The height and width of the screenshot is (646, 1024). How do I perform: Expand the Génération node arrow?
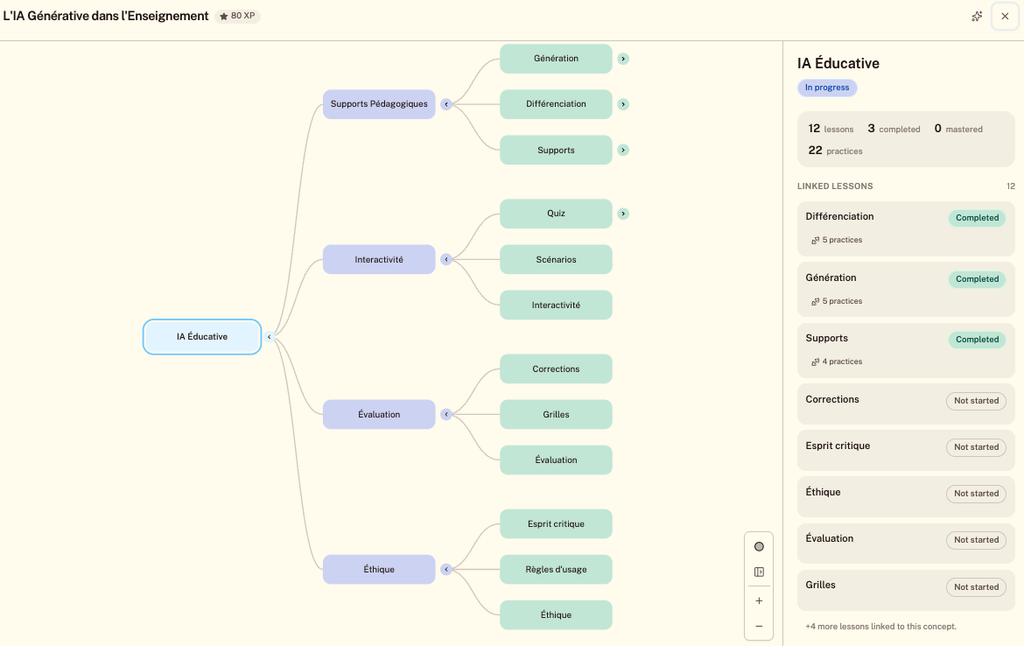point(623,59)
